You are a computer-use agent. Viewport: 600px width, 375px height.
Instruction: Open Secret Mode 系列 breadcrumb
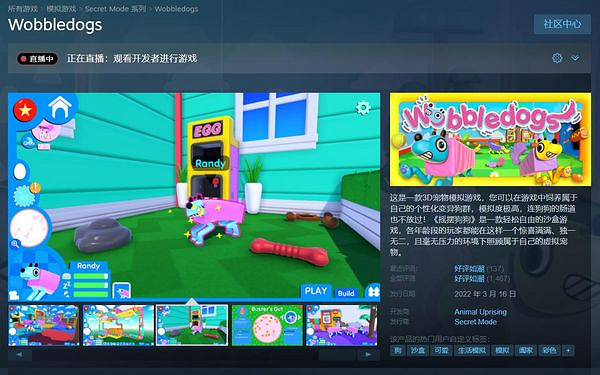(115, 8)
